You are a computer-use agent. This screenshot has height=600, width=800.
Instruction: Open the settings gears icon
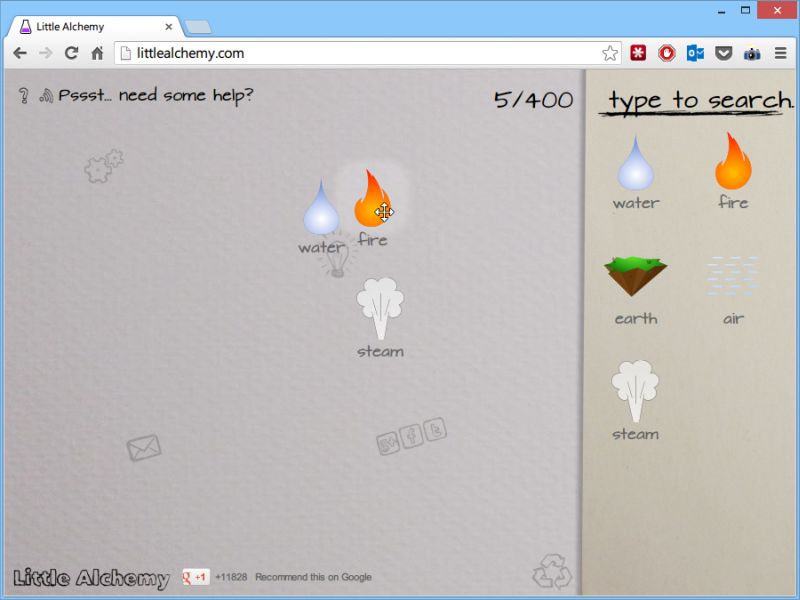104,166
